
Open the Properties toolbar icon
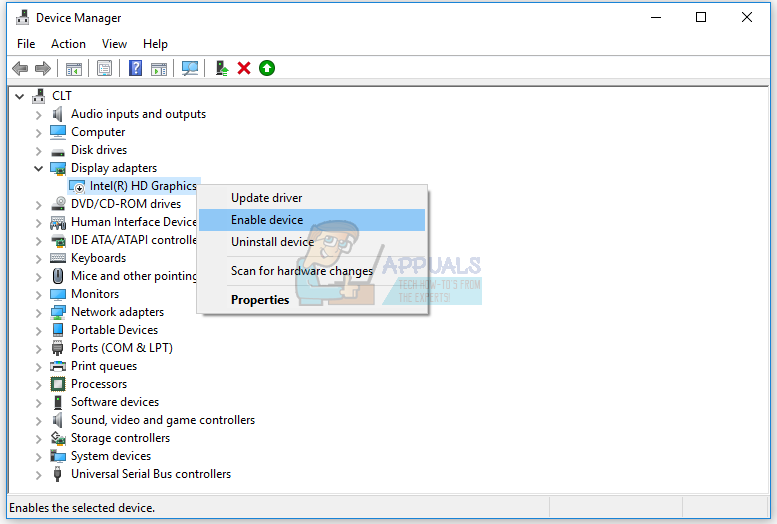[105, 68]
